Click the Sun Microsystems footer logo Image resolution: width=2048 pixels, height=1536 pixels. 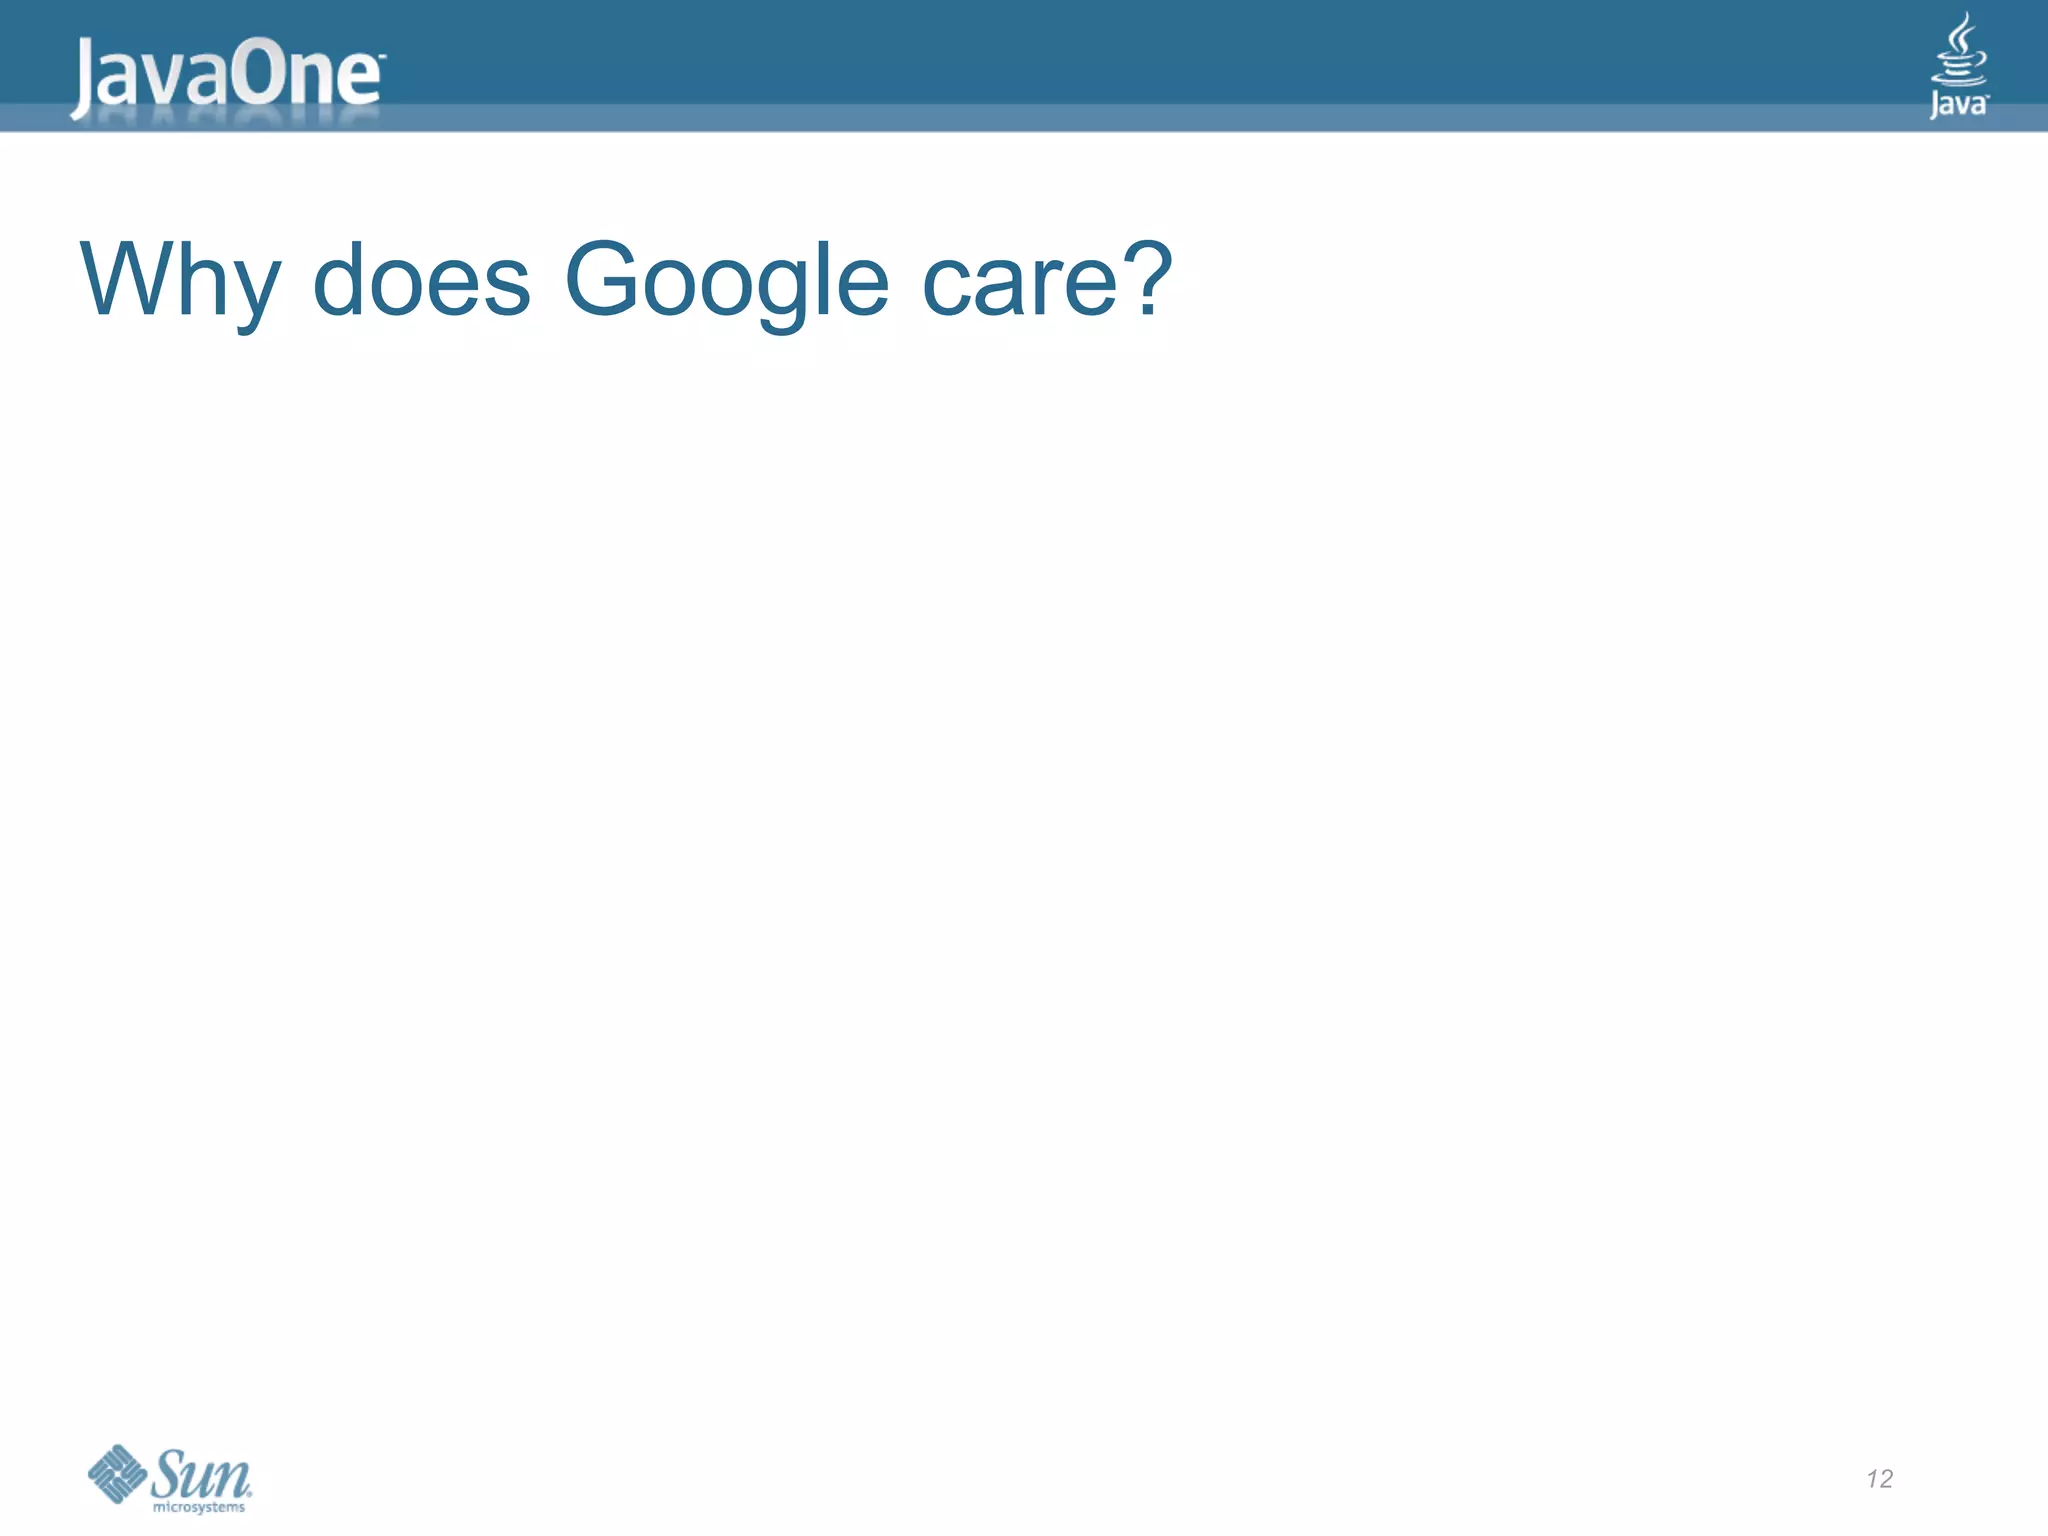coord(170,1478)
